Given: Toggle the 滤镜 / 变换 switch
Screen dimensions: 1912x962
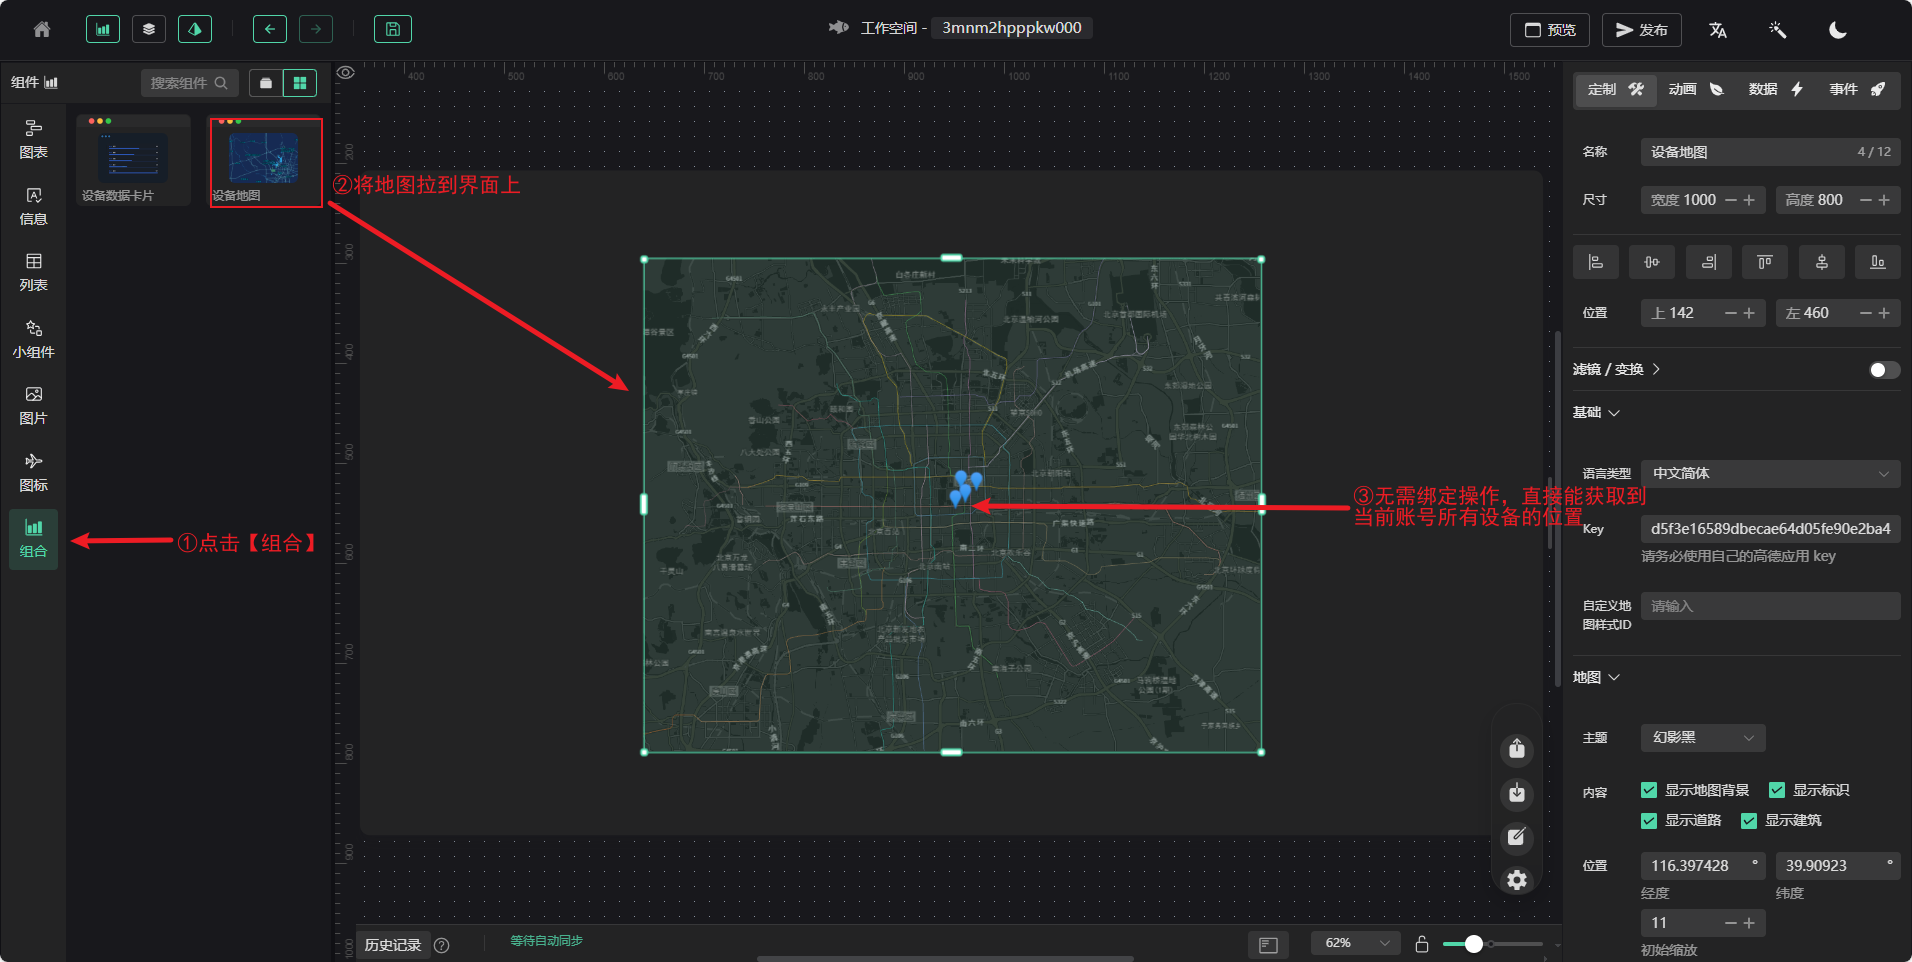Looking at the screenshot, I should pyautogui.click(x=1883, y=370).
